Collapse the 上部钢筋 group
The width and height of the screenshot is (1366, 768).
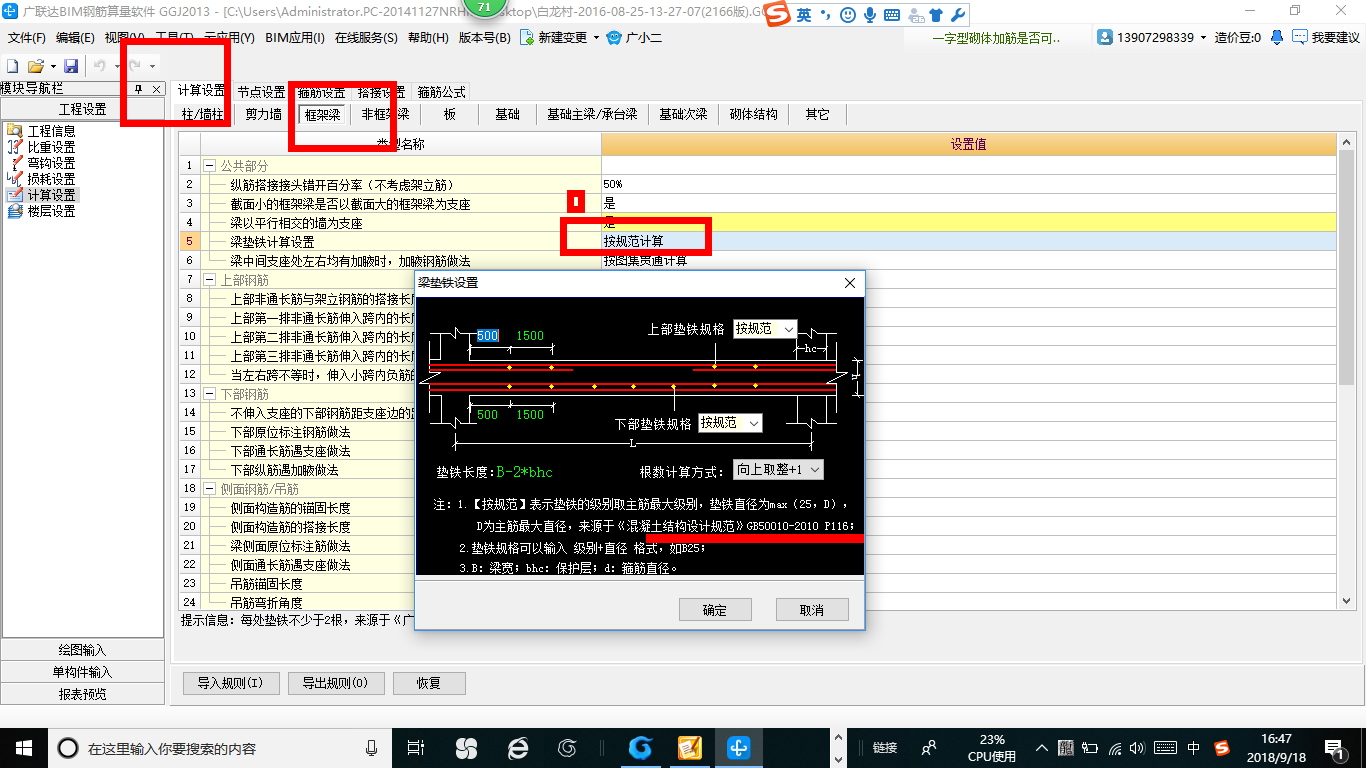(x=210, y=280)
